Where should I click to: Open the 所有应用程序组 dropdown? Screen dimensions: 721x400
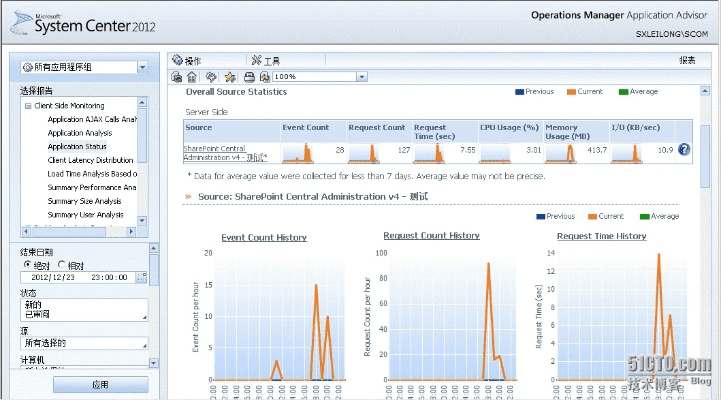[142, 67]
